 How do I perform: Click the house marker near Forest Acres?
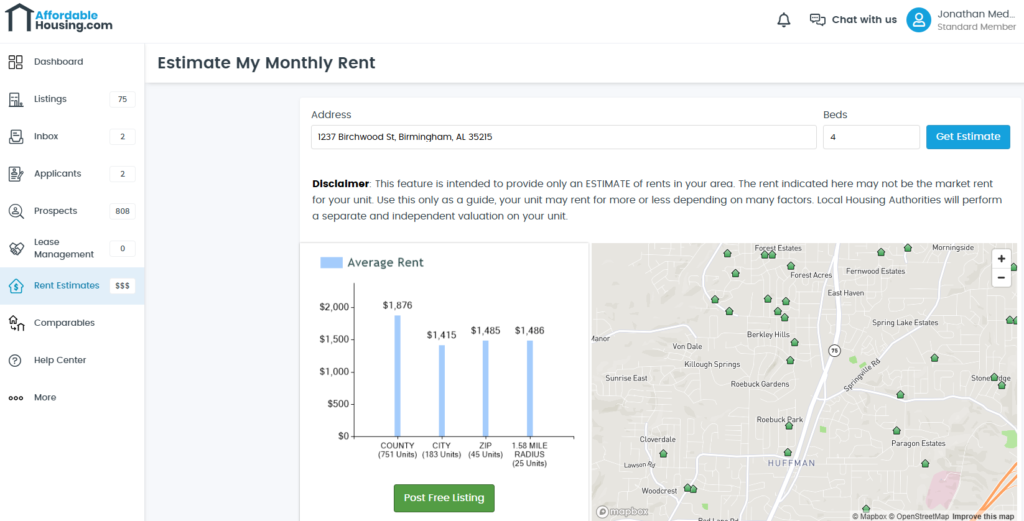click(x=791, y=266)
